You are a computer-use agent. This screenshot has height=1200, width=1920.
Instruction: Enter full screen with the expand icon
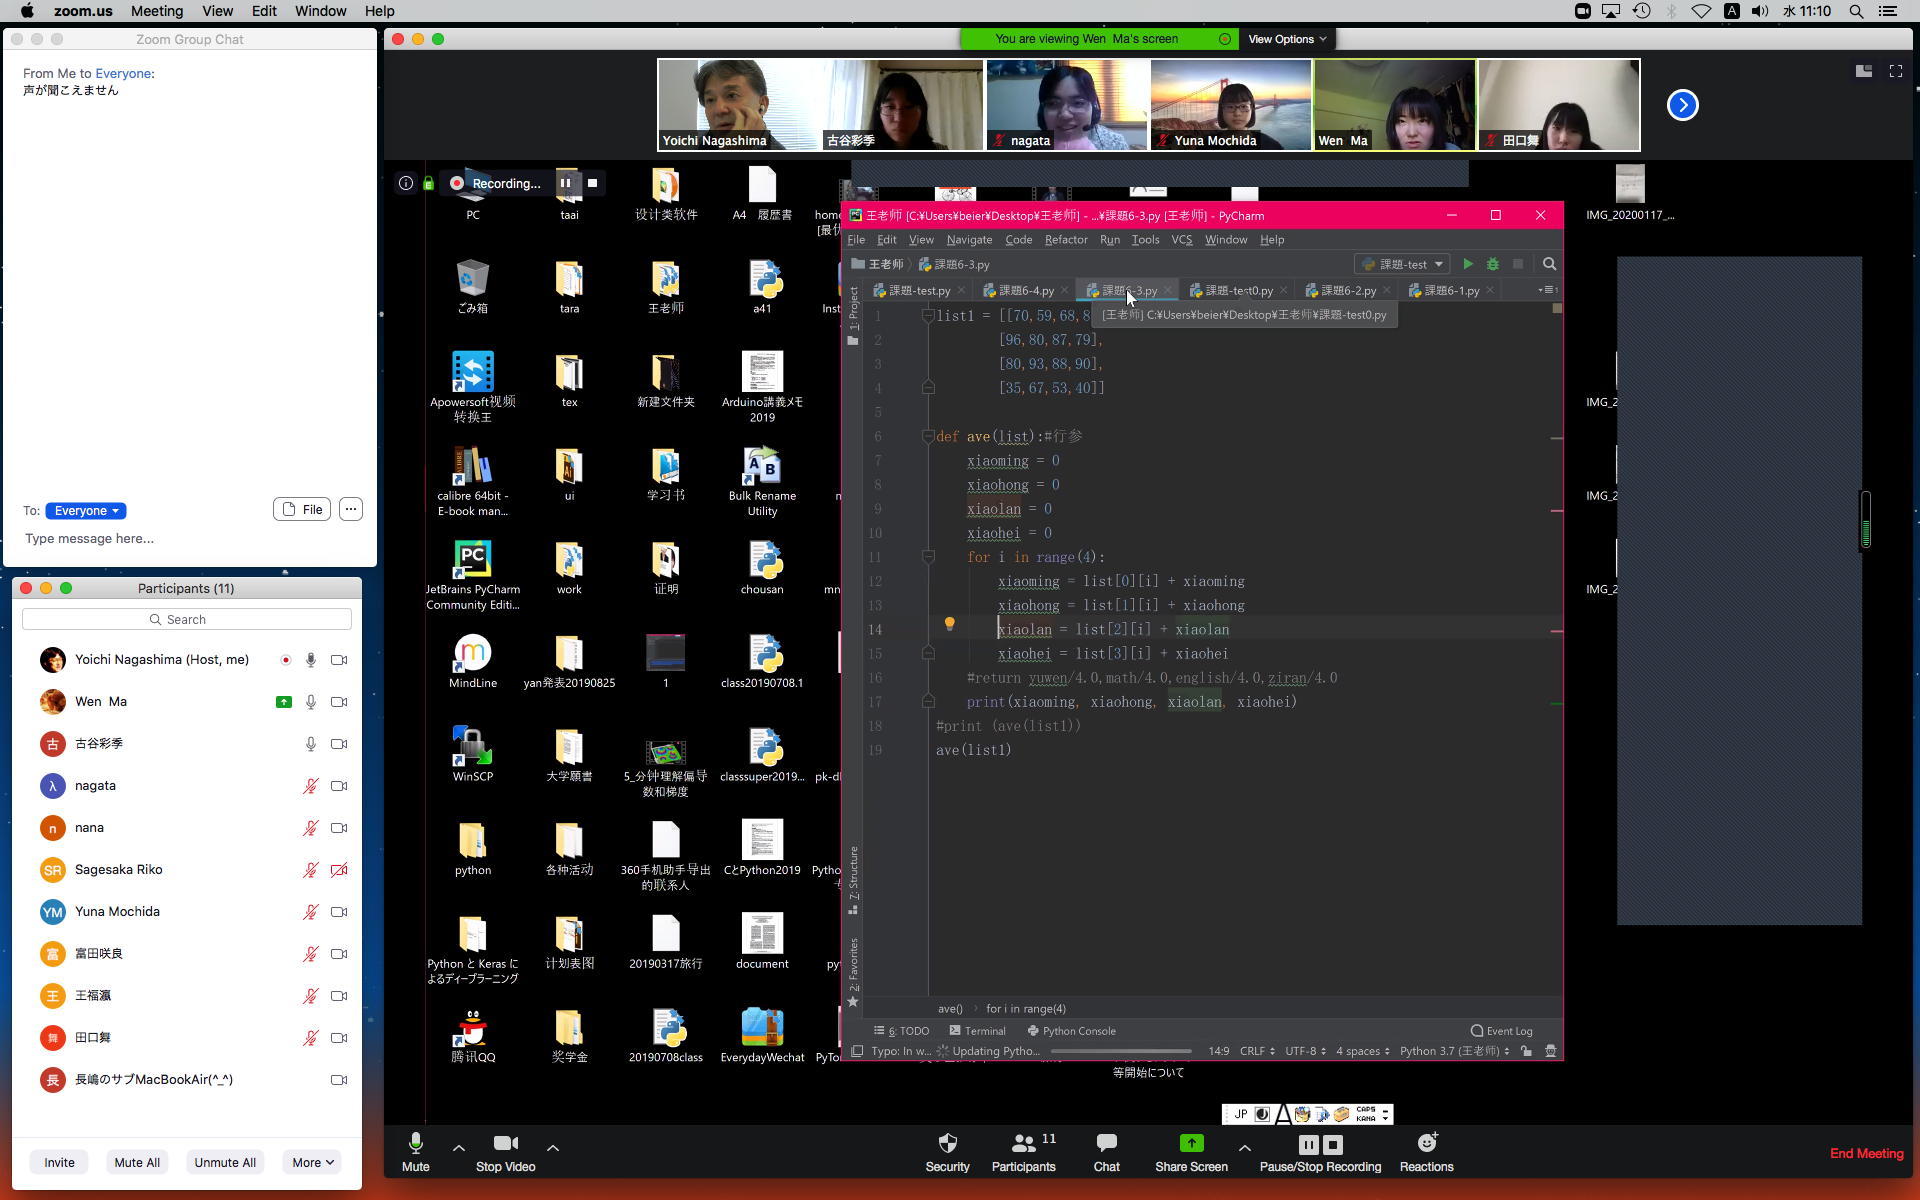point(1895,71)
